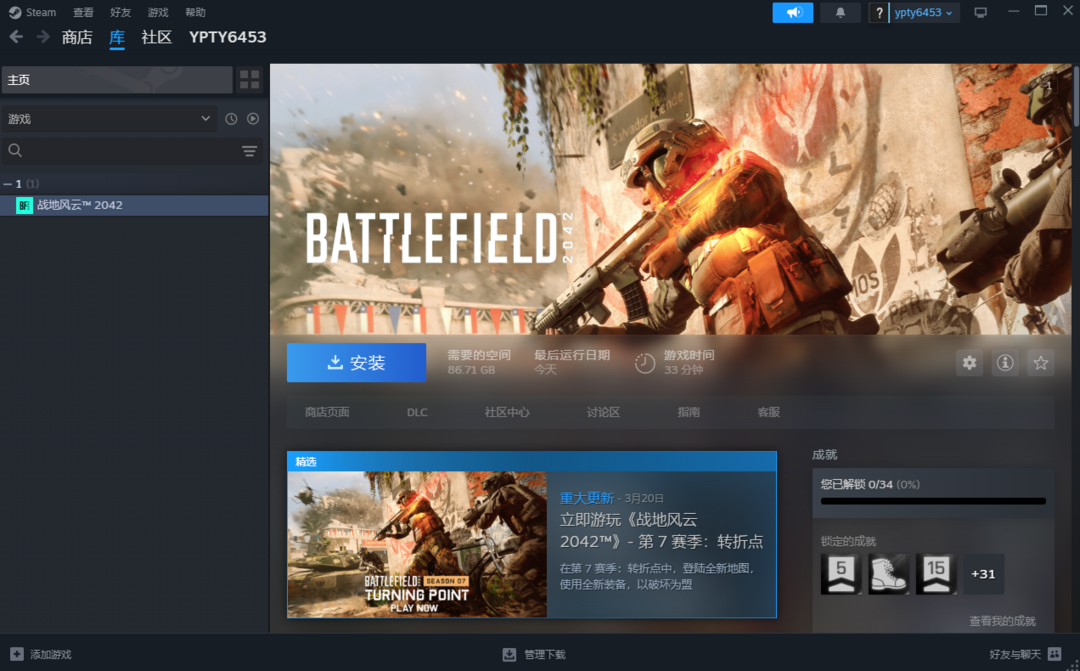Select 战地风云 2042 in the game list
The height and width of the screenshot is (671, 1080).
click(x=134, y=205)
